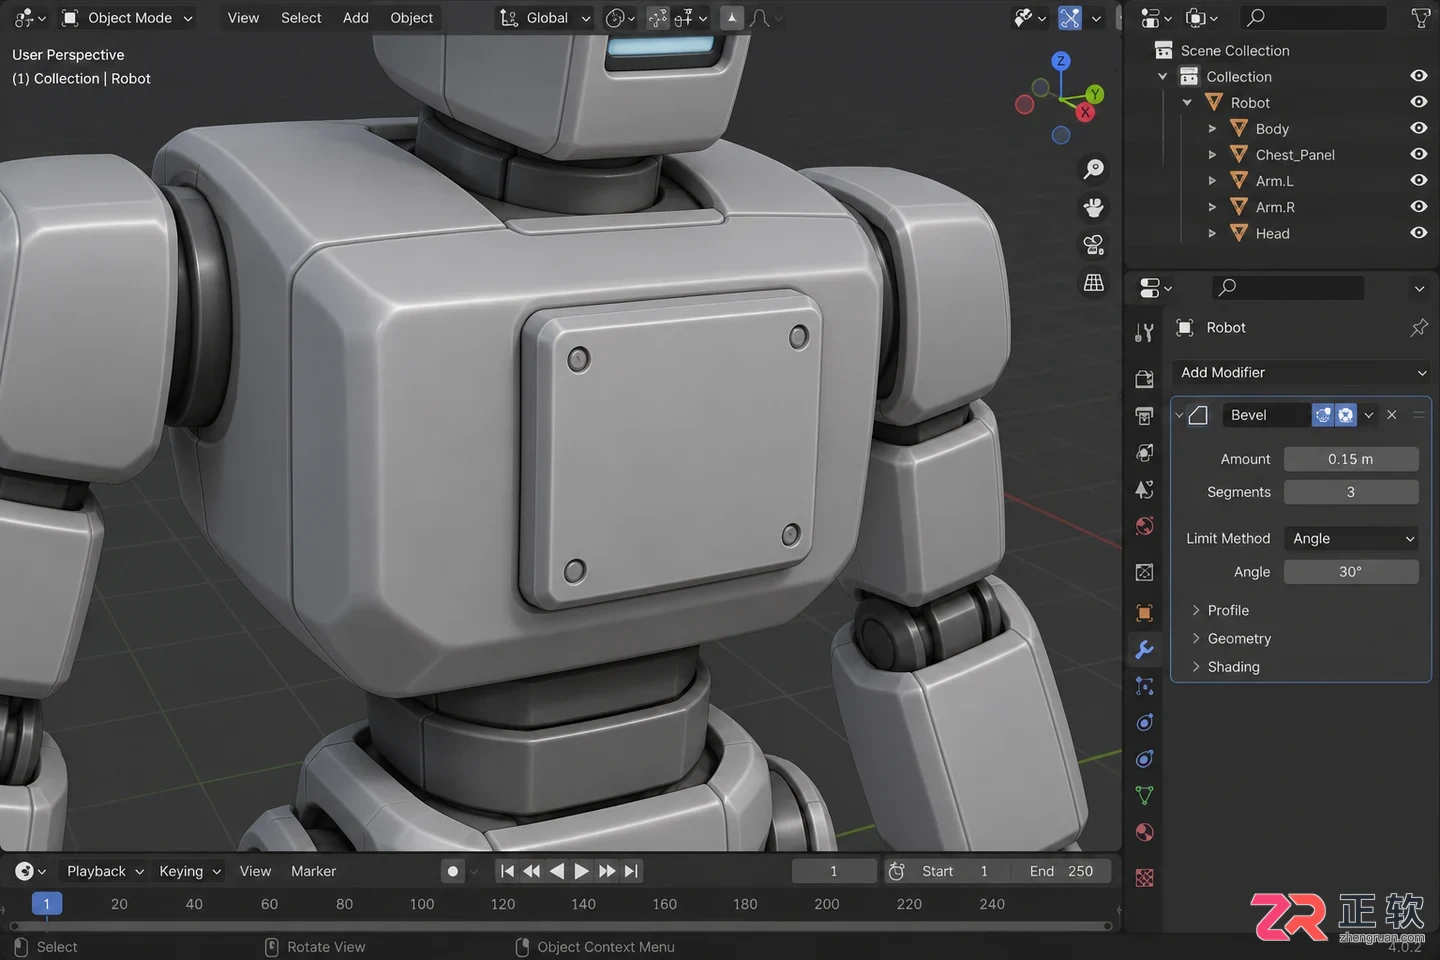This screenshot has width=1440, height=960.
Task: Jump to the timeline start
Action: click(x=507, y=872)
